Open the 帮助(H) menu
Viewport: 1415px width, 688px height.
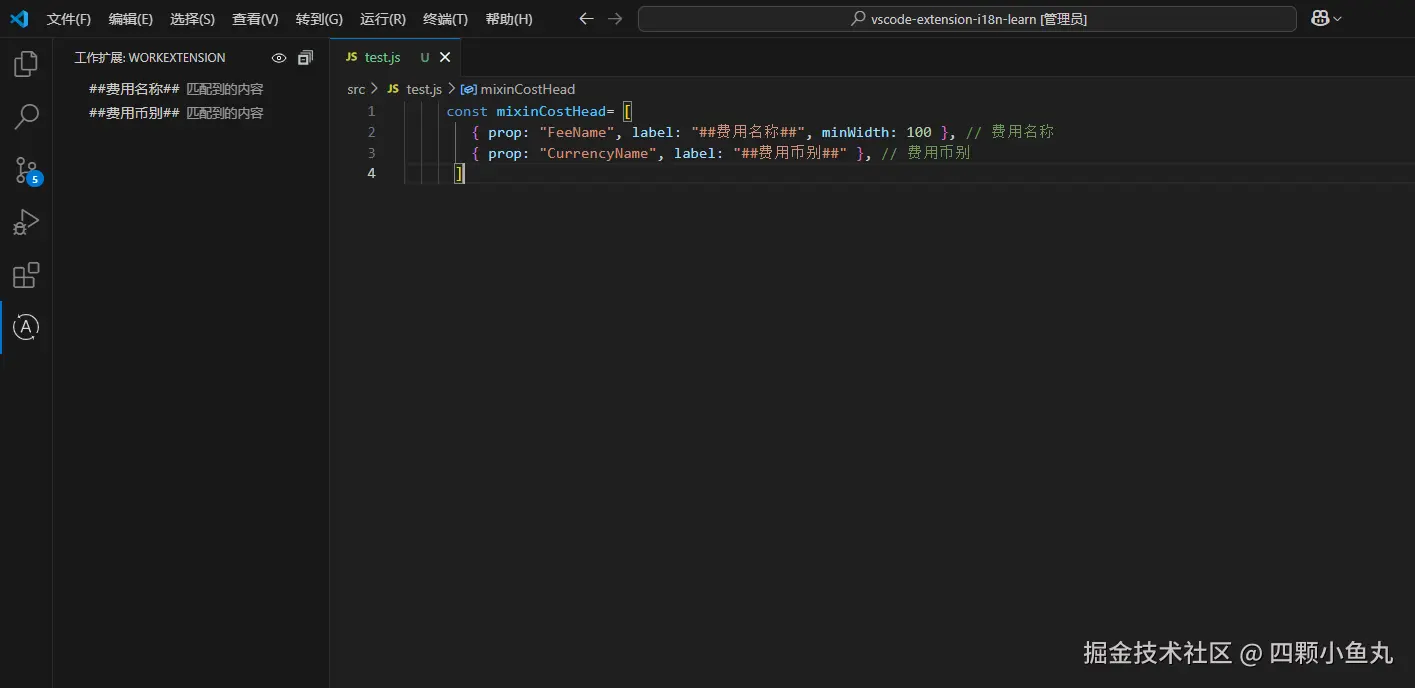509,19
